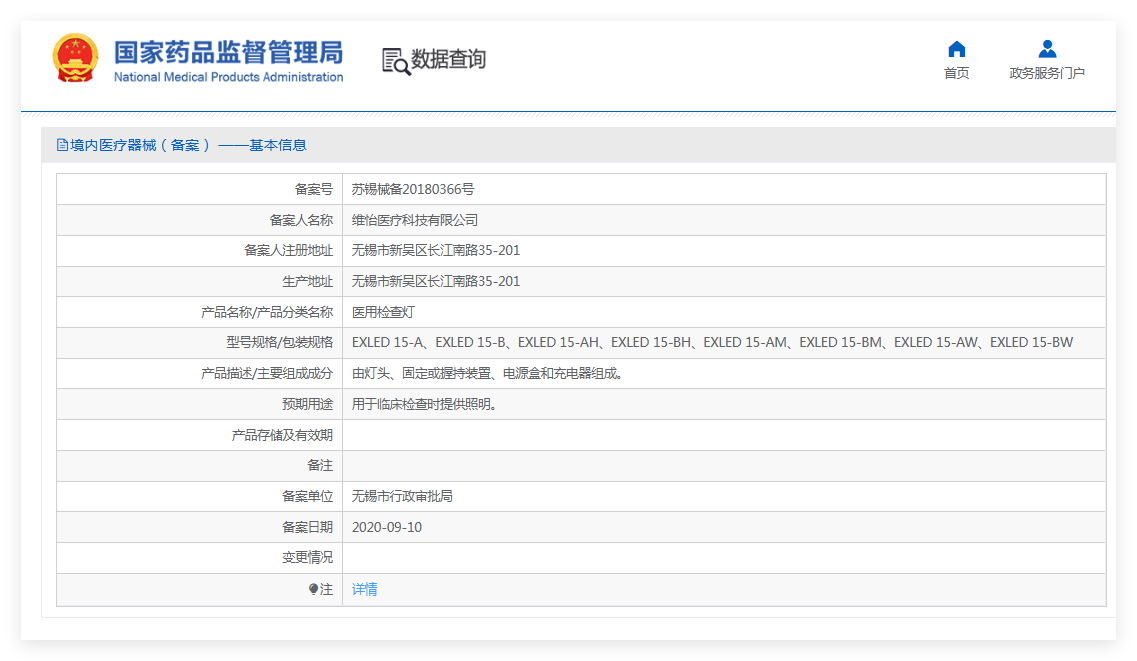Click the 生产地址 address value
The image size is (1137, 661).
436,281
